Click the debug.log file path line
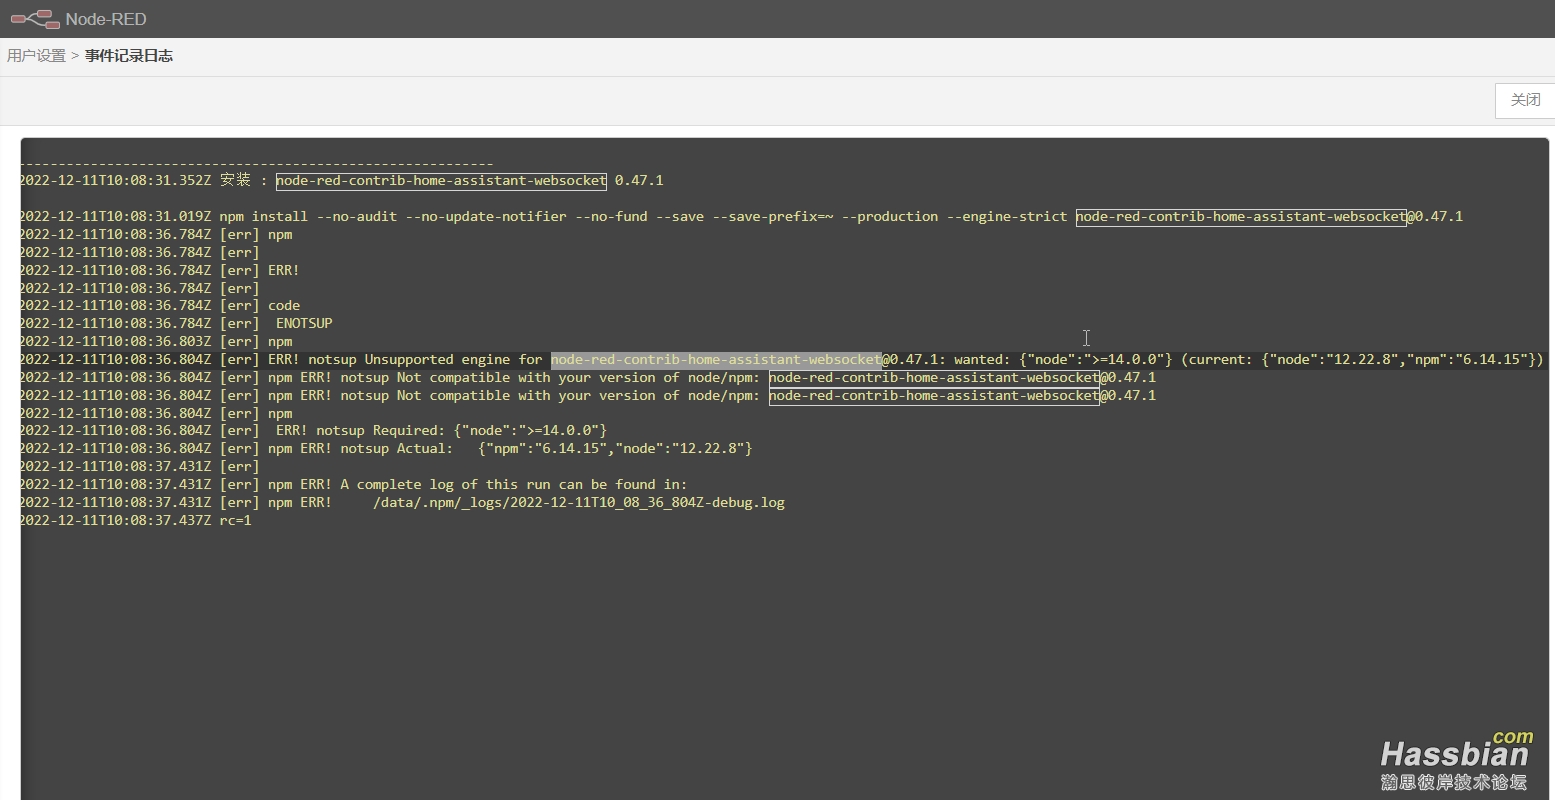The height and width of the screenshot is (800, 1555). click(x=402, y=503)
